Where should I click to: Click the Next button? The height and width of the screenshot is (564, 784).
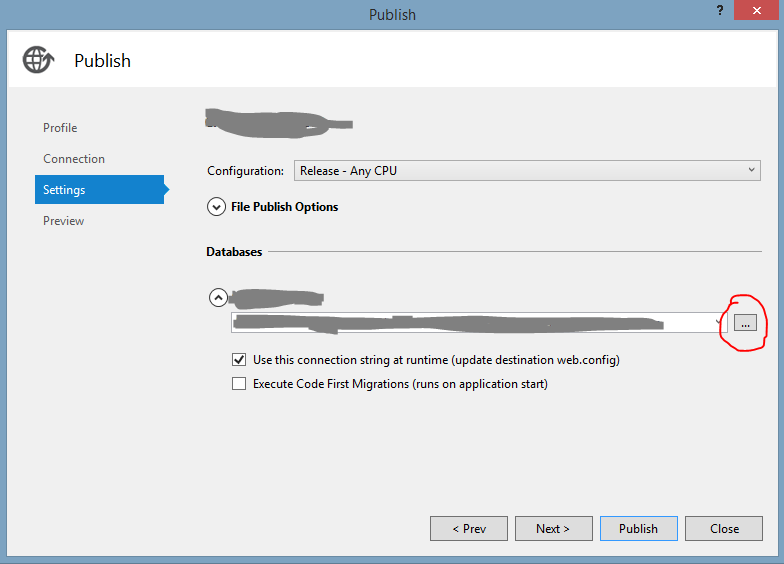[x=554, y=528]
